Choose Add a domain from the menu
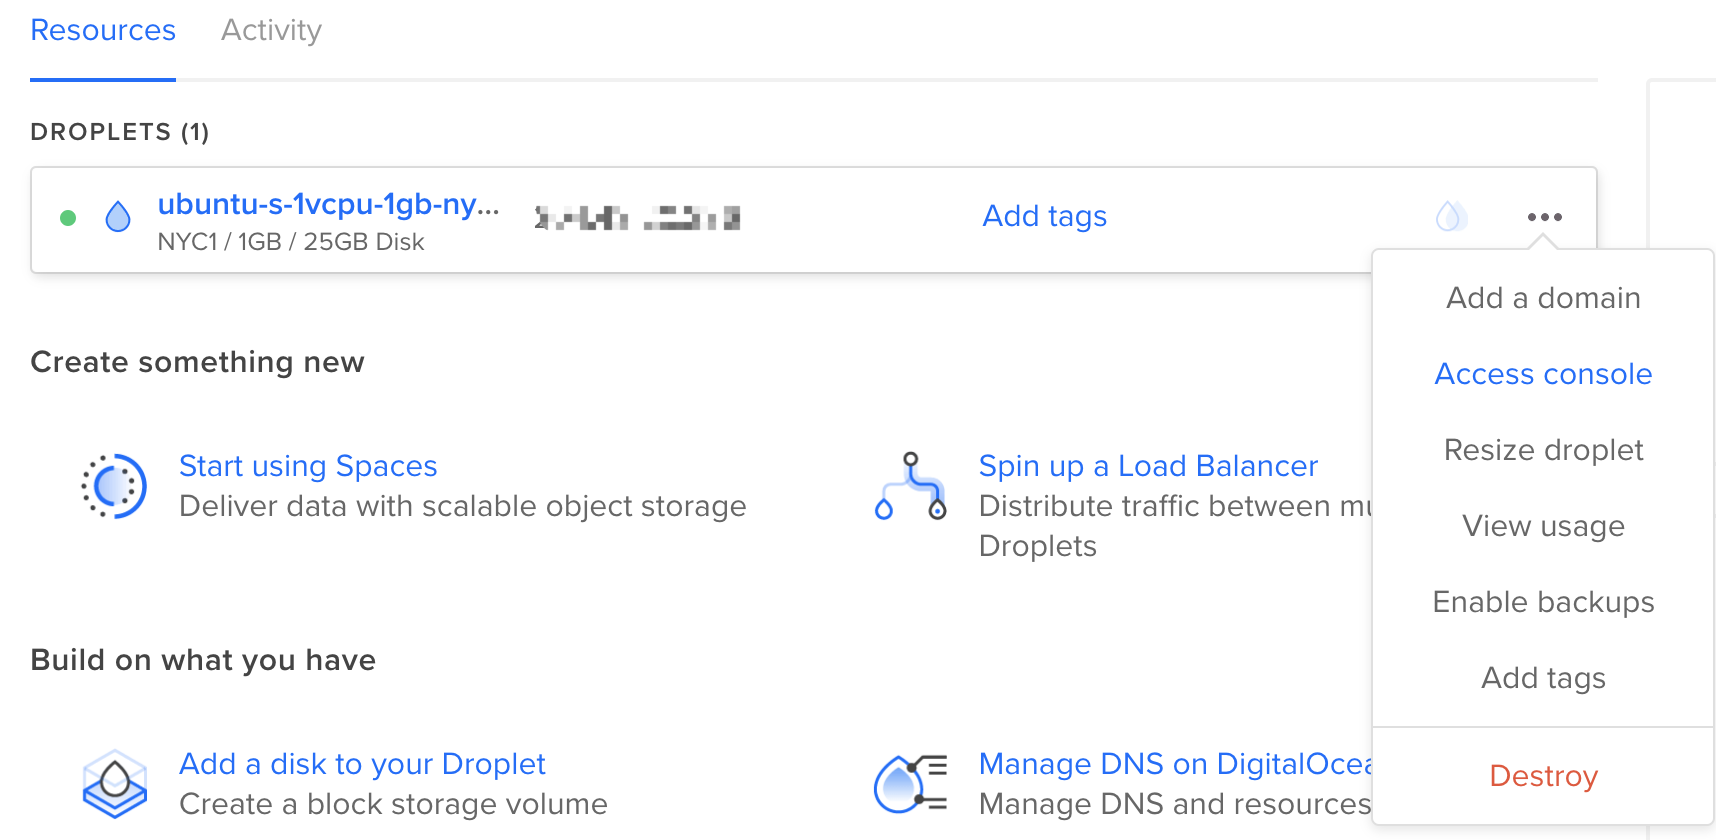The image size is (1716, 840). pyautogui.click(x=1543, y=298)
